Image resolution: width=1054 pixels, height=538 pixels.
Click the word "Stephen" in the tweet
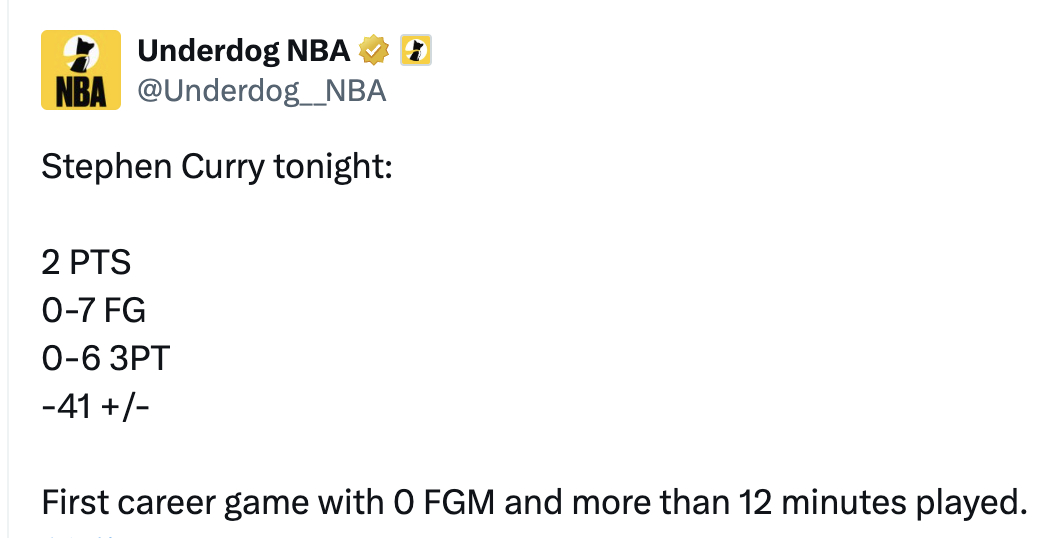point(106,167)
